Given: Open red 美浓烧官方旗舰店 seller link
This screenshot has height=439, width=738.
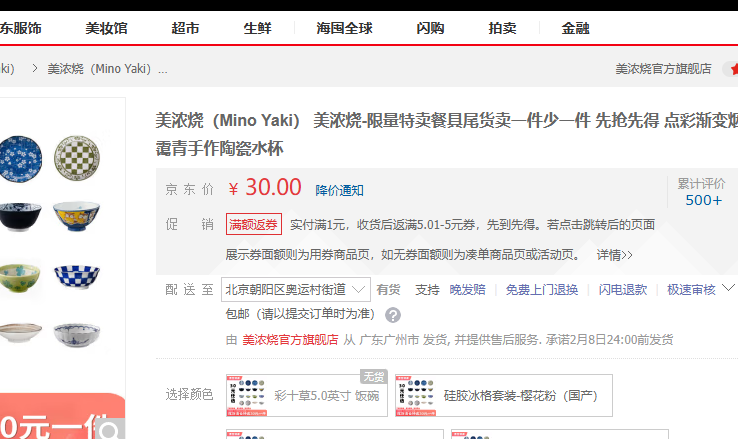Looking at the screenshot, I should (x=290, y=340).
